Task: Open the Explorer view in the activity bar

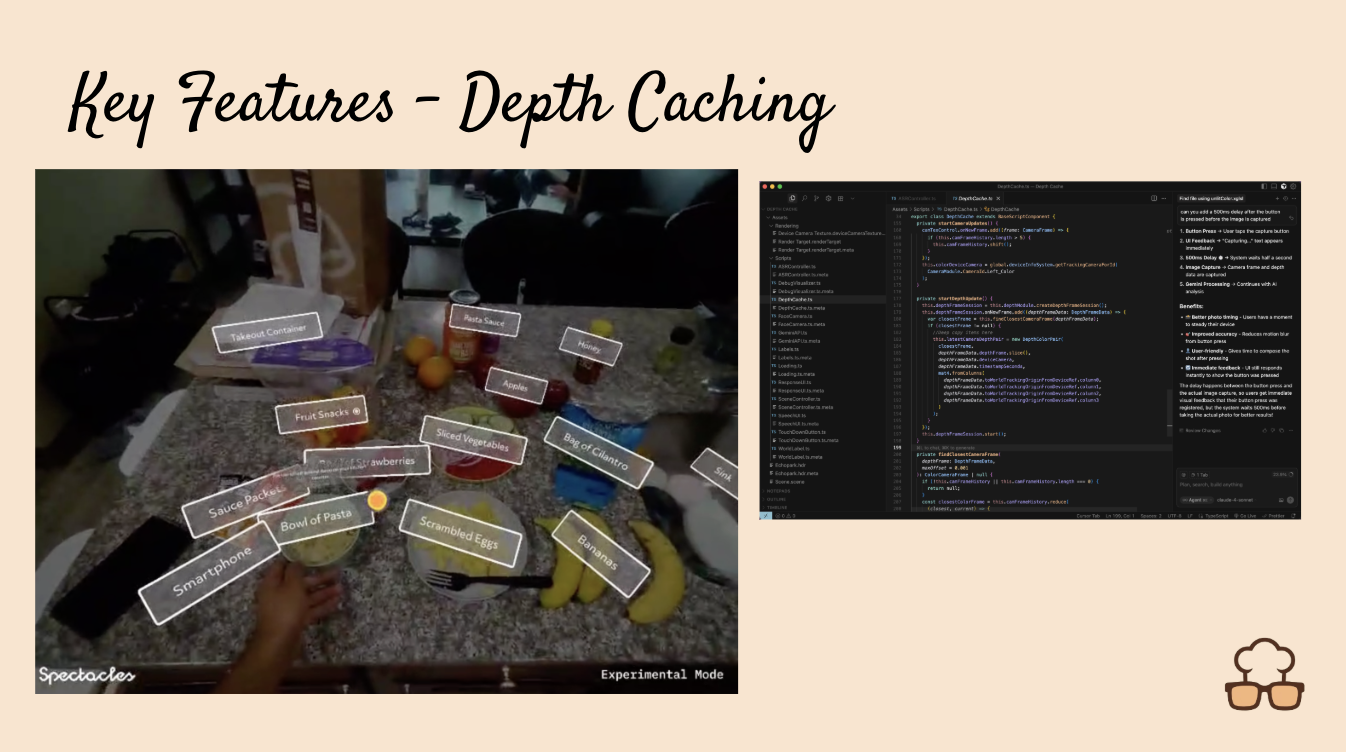Action: pyautogui.click(x=792, y=198)
